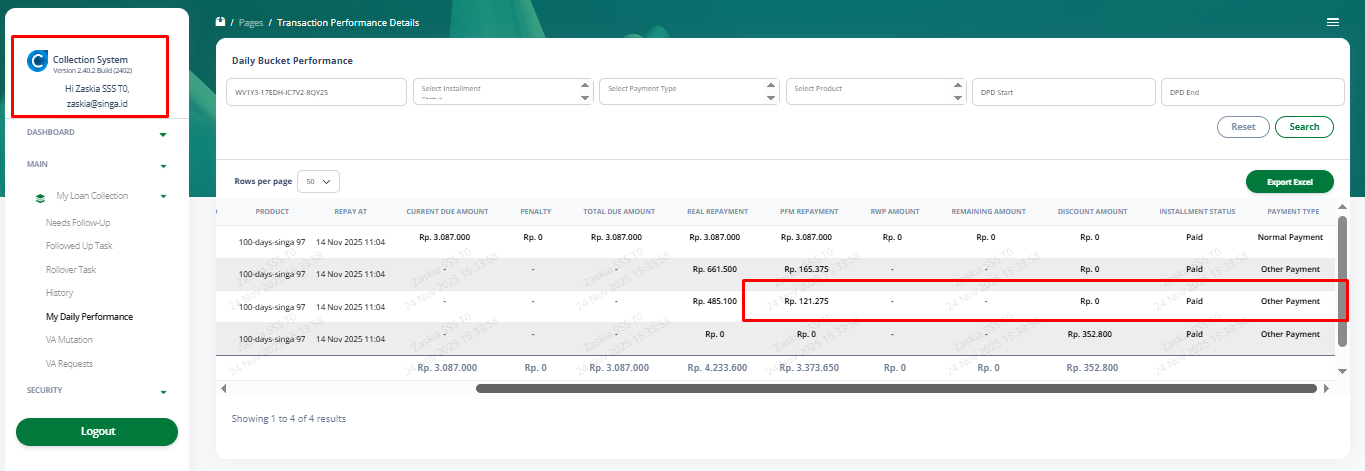Click the Export Excel button
The height and width of the screenshot is (471, 1365).
(1290, 182)
